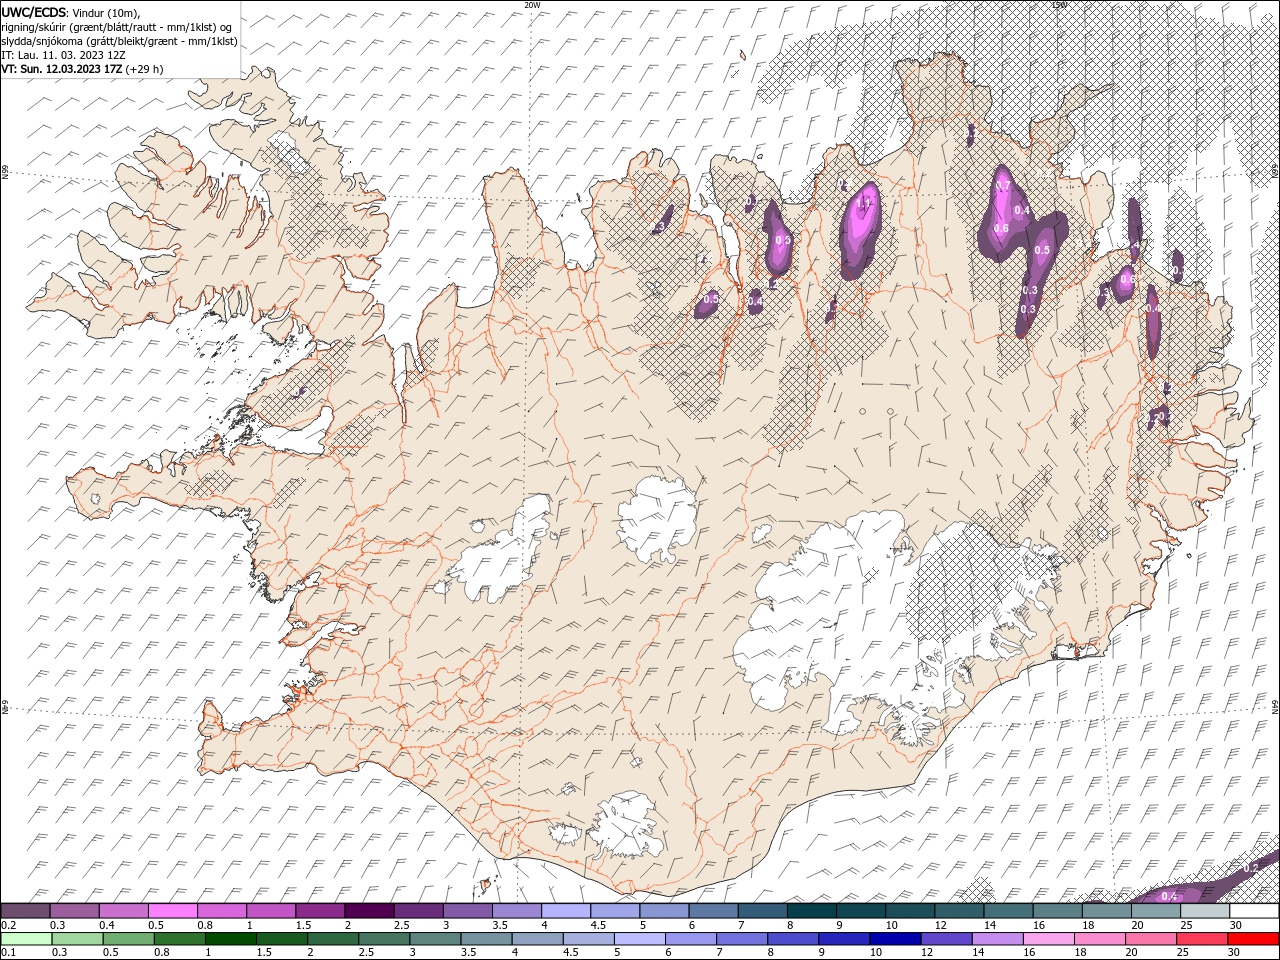The height and width of the screenshot is (960, 1280).
Task: Select the rain row swatch labeled 25
Action: point(1202,939)
